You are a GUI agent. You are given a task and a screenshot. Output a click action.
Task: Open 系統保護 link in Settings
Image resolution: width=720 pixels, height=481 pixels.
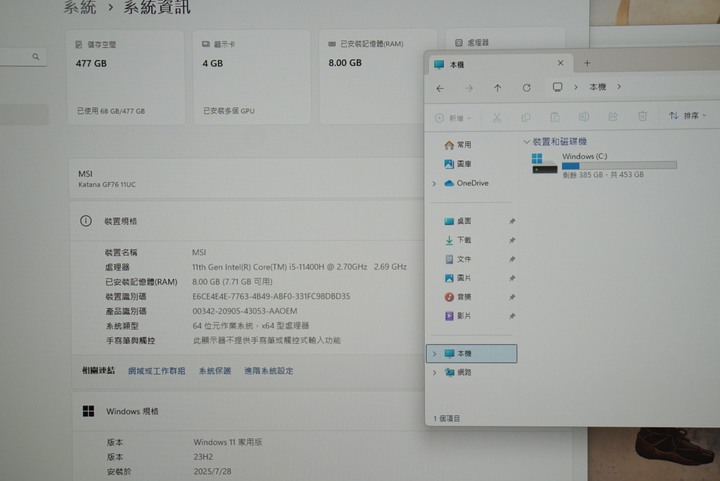214,371
